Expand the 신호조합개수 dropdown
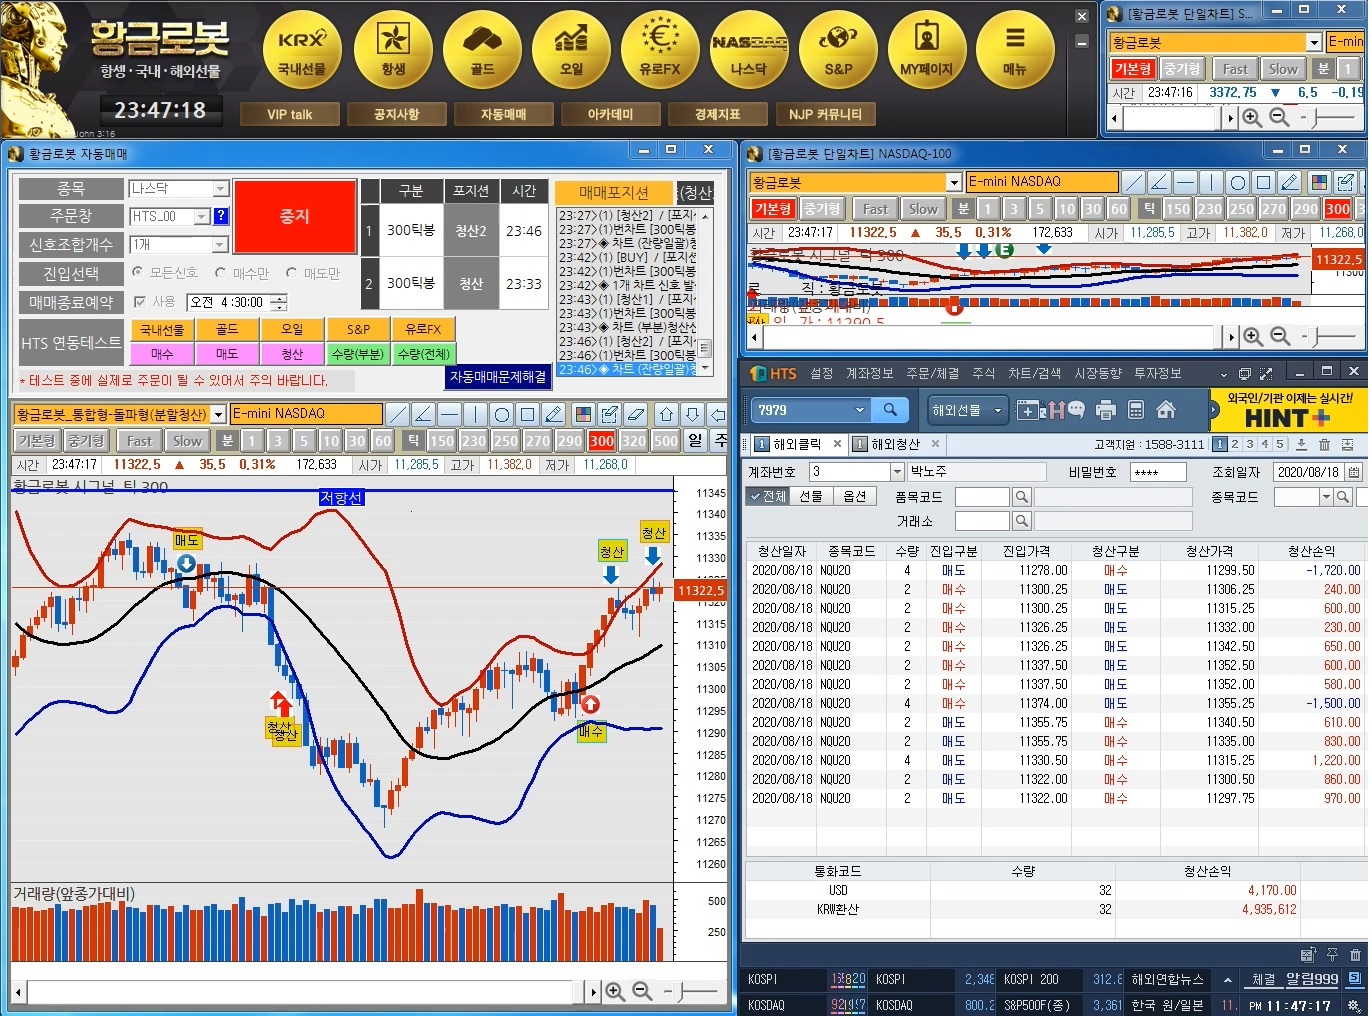 (x=221, y=245)
